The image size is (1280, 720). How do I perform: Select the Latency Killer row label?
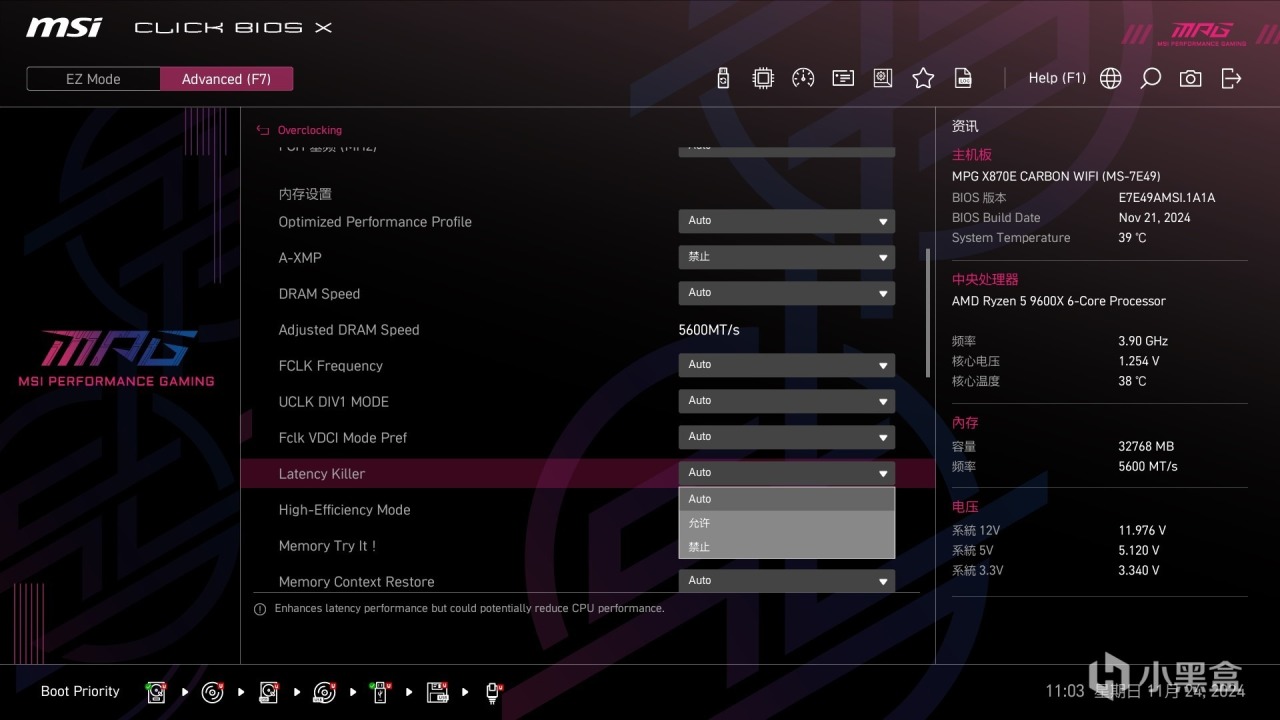[x=322, y=474]
